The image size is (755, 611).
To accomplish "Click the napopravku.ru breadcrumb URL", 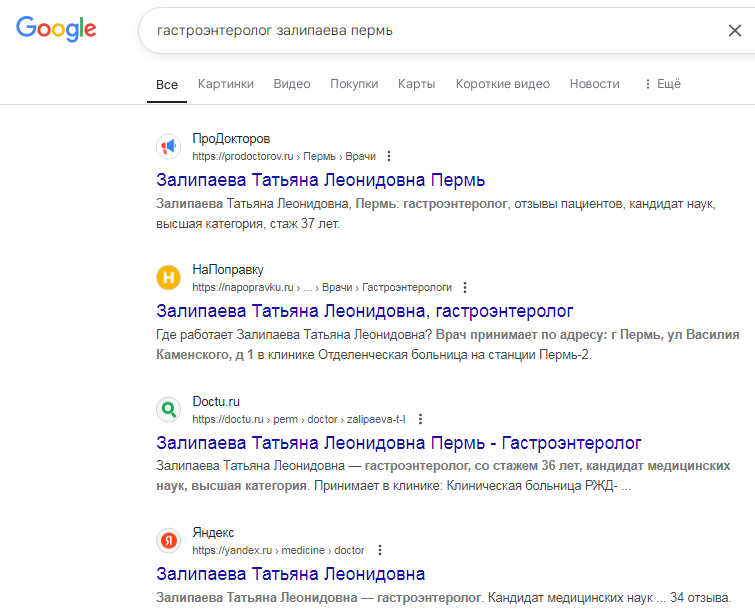I will 322,287.
